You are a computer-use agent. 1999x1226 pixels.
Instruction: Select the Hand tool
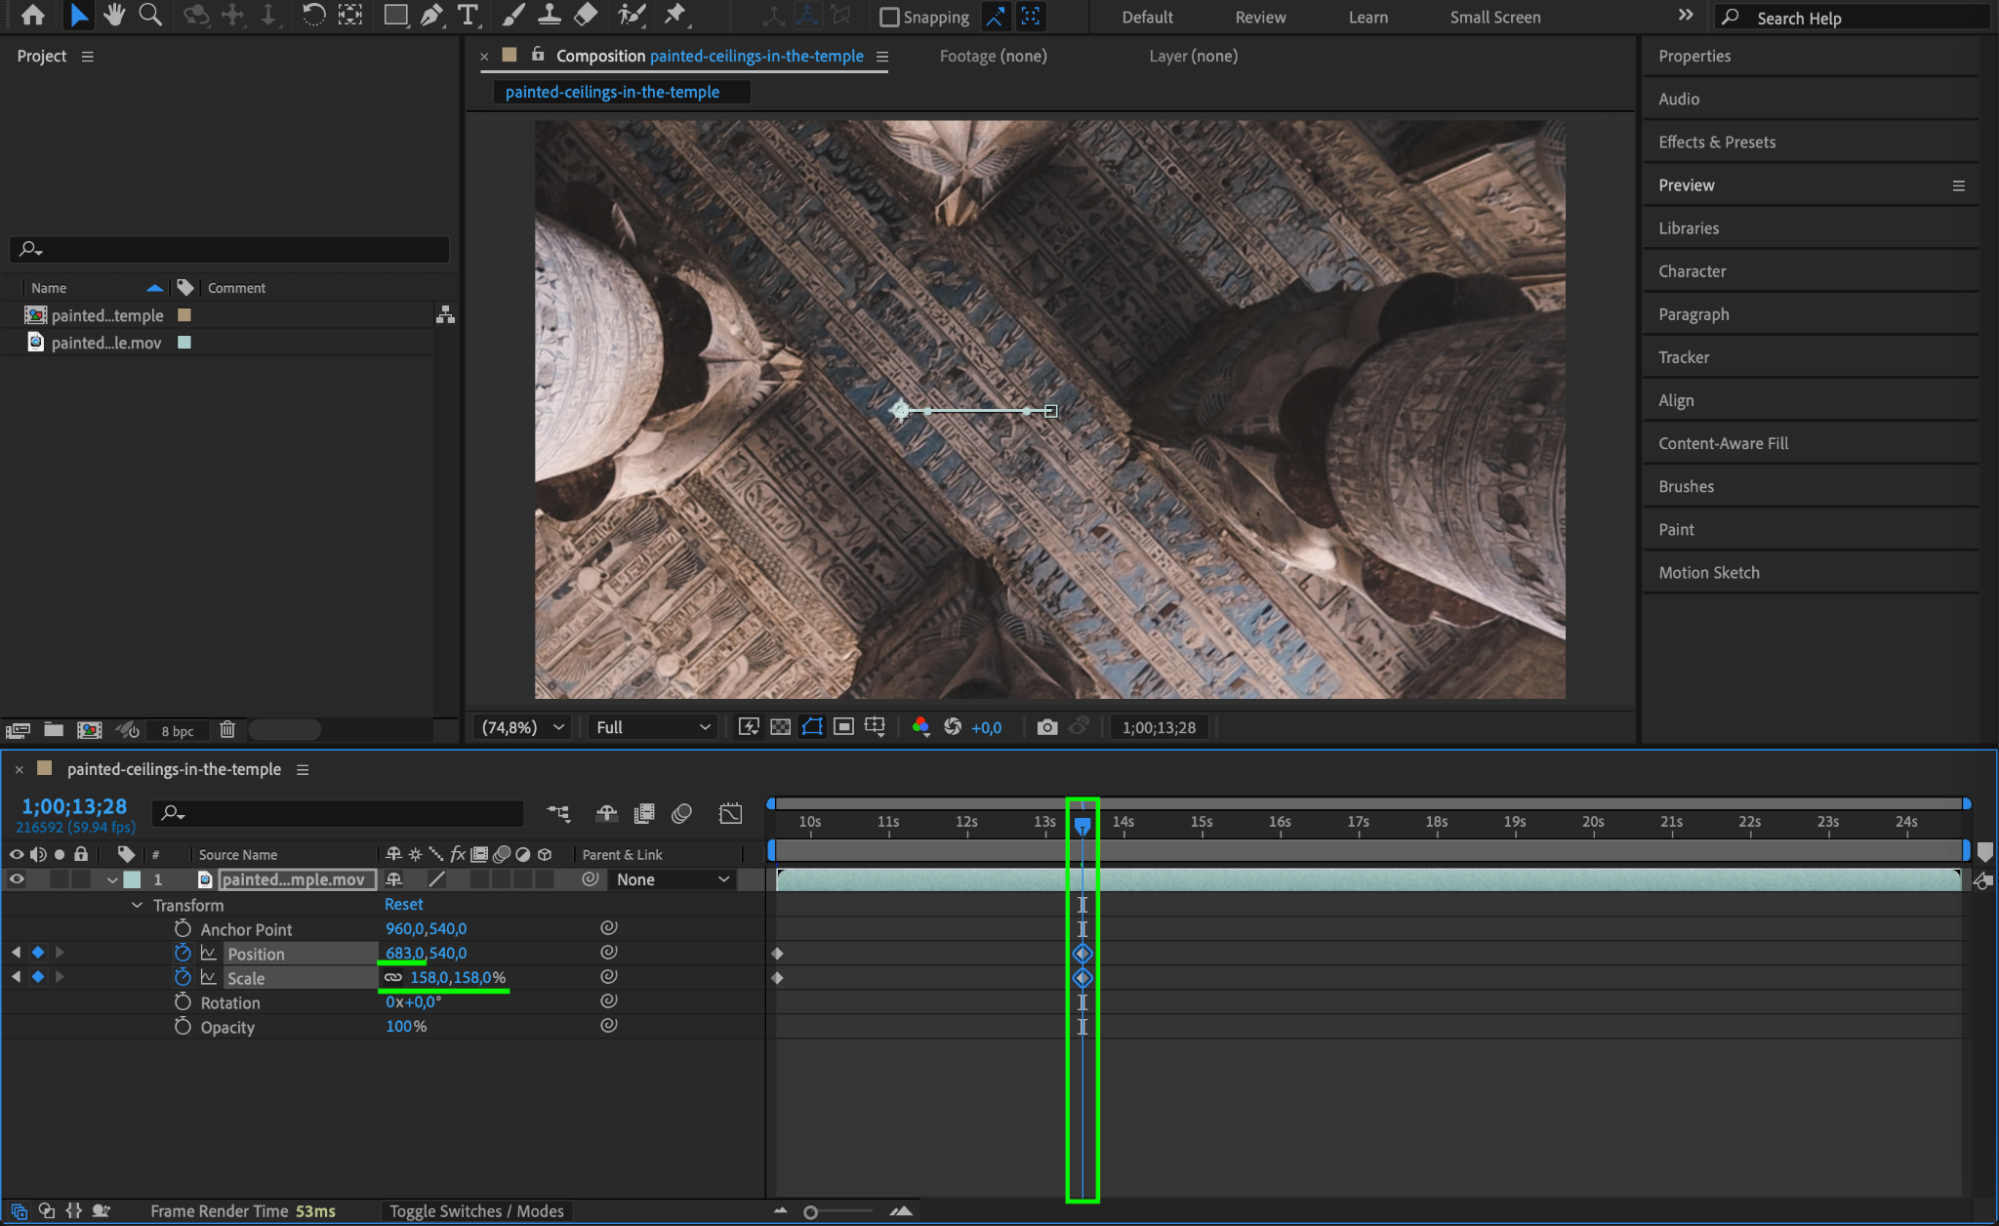[x=114, y=15]
